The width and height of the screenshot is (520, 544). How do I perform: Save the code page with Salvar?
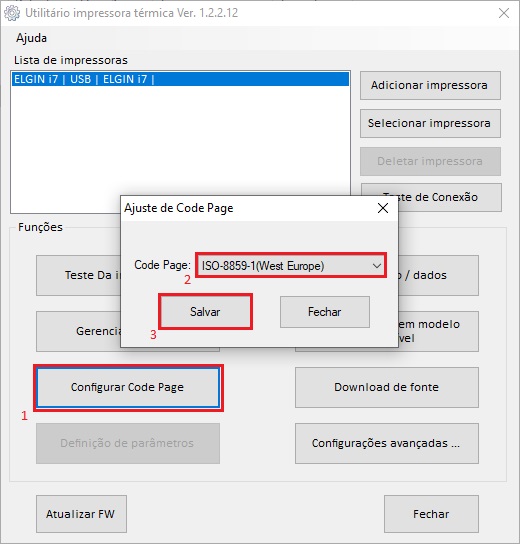click(205, 312)
